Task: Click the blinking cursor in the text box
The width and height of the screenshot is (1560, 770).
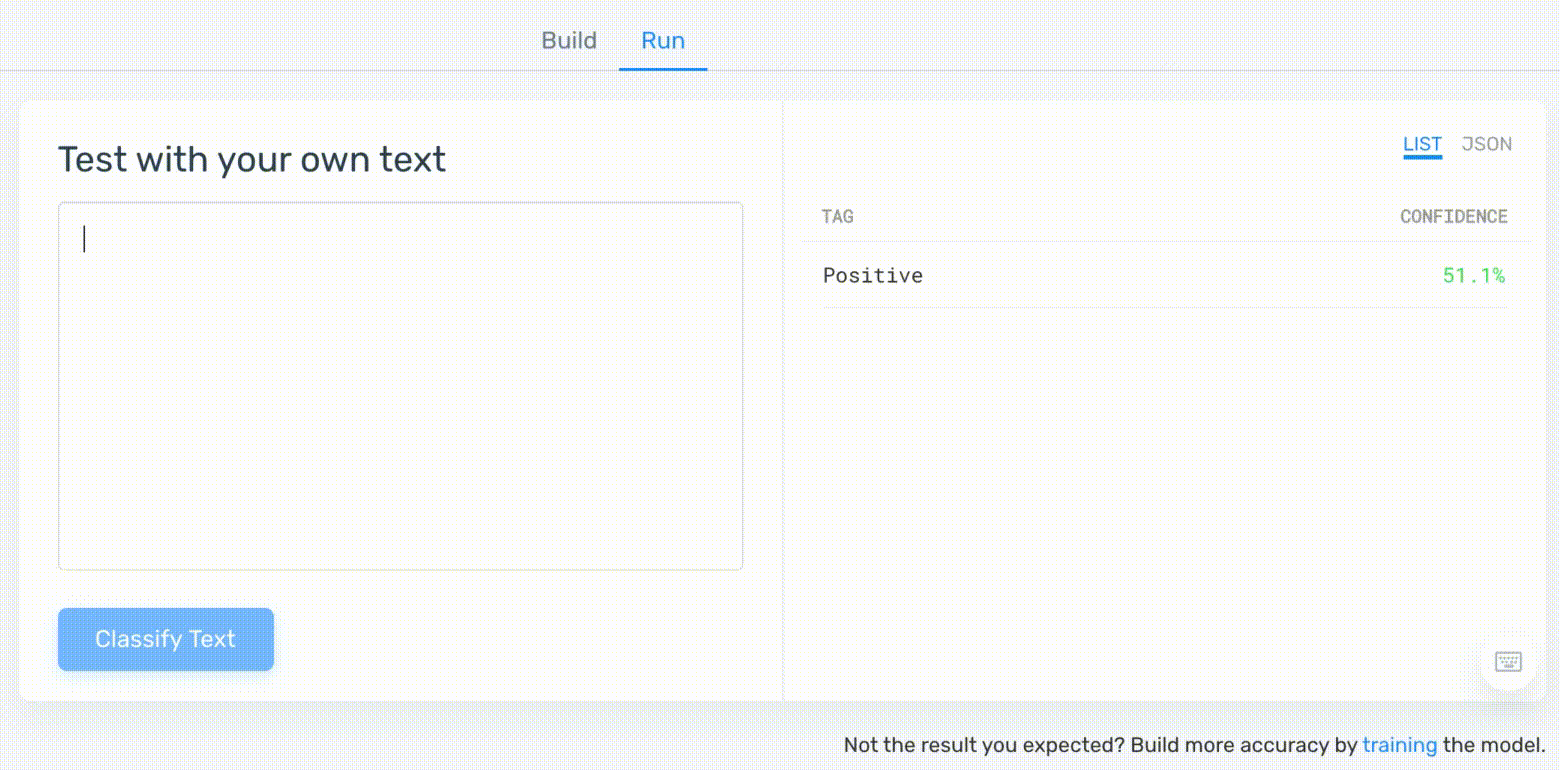Action: (85, 239)
